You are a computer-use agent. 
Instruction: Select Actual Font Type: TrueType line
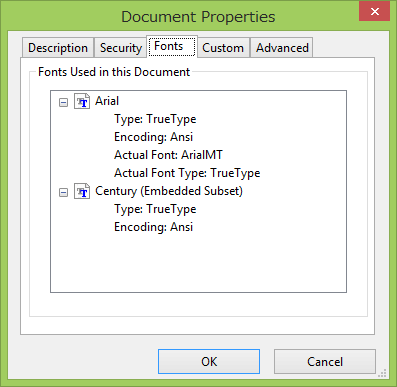[187, 173]
